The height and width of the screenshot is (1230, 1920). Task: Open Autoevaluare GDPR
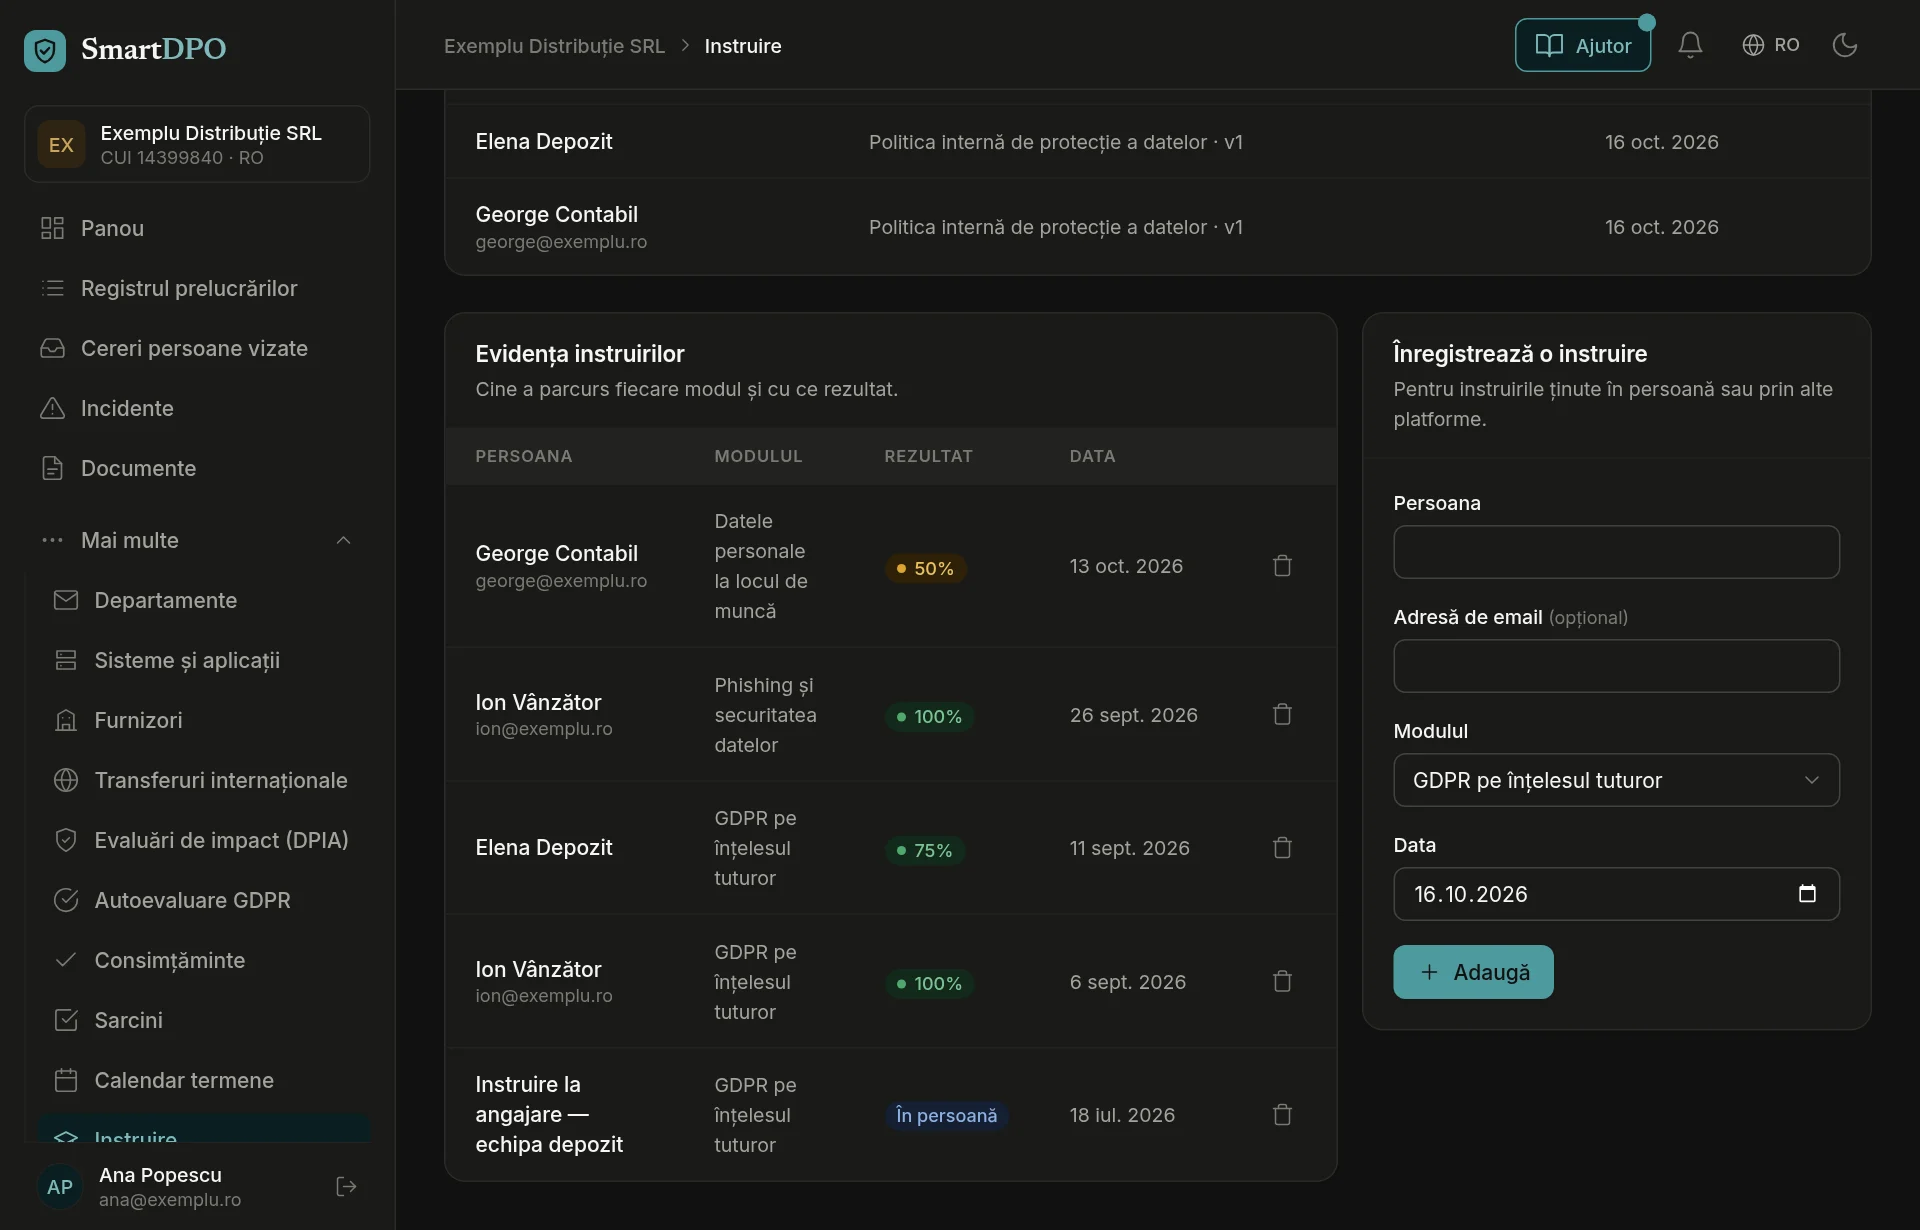click(x=204, y=900)
